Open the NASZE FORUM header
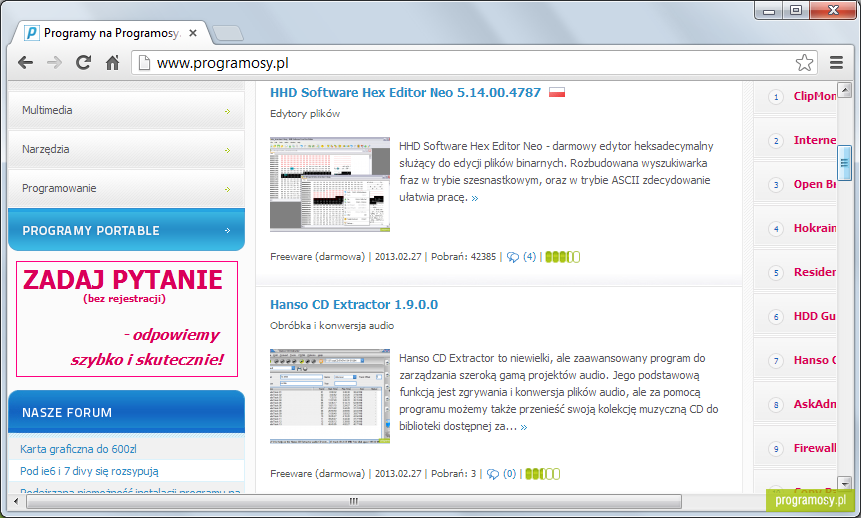Image resolution: width=861 pixels, height=518 pixels. pos(126,412)
